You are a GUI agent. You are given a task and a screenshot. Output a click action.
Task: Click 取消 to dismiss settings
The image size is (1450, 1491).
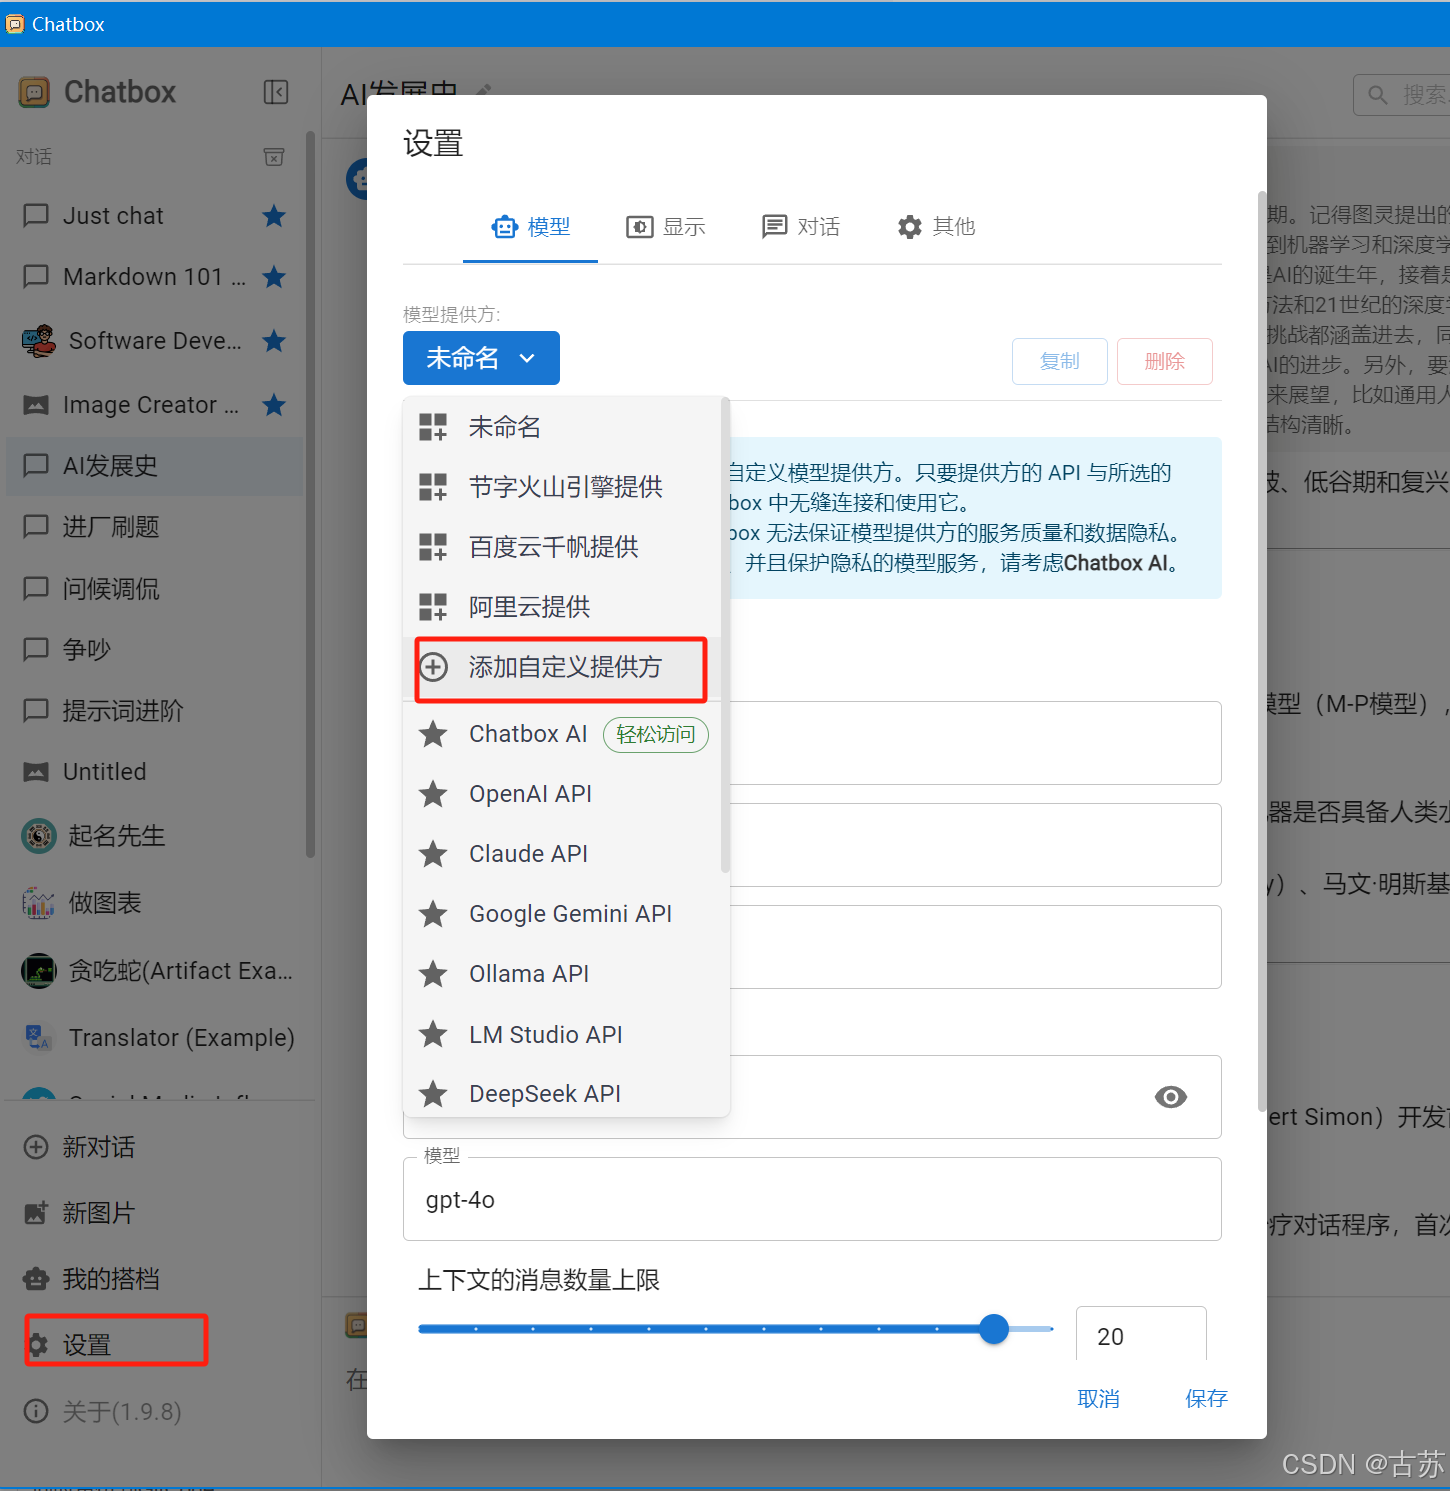1099,1399
